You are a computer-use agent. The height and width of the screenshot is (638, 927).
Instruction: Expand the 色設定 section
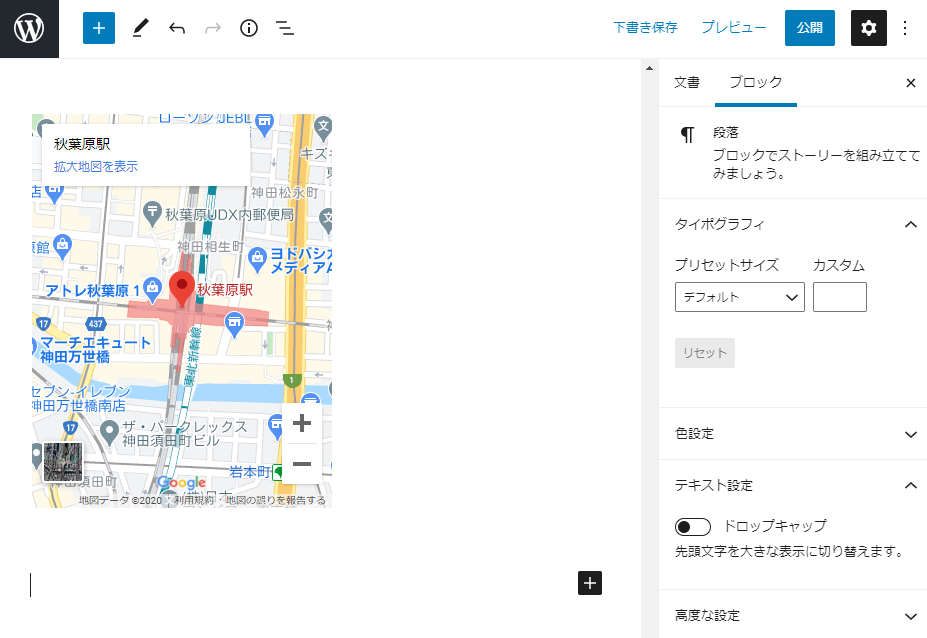click(793, 434)
